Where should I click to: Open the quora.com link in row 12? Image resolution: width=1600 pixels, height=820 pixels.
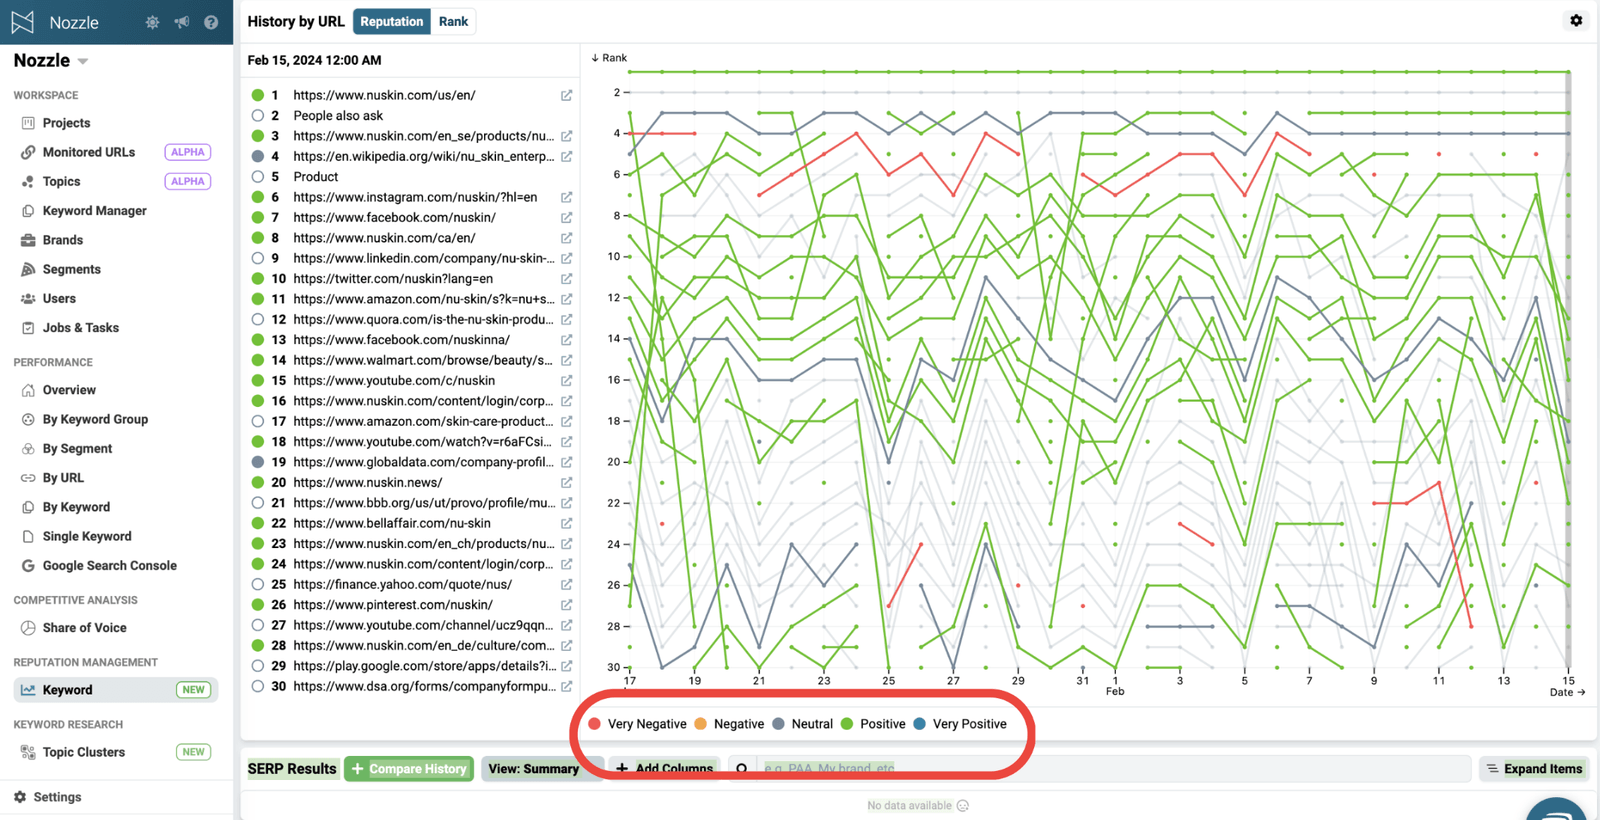point(423,319)
